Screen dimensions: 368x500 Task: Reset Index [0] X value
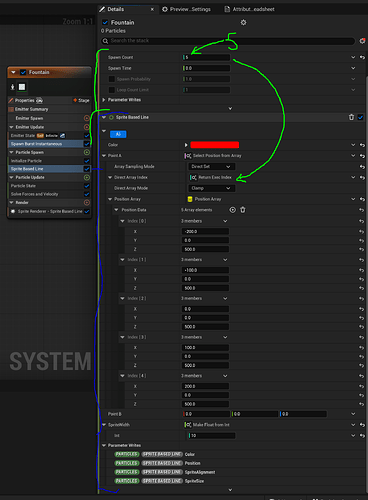[361, 231]
